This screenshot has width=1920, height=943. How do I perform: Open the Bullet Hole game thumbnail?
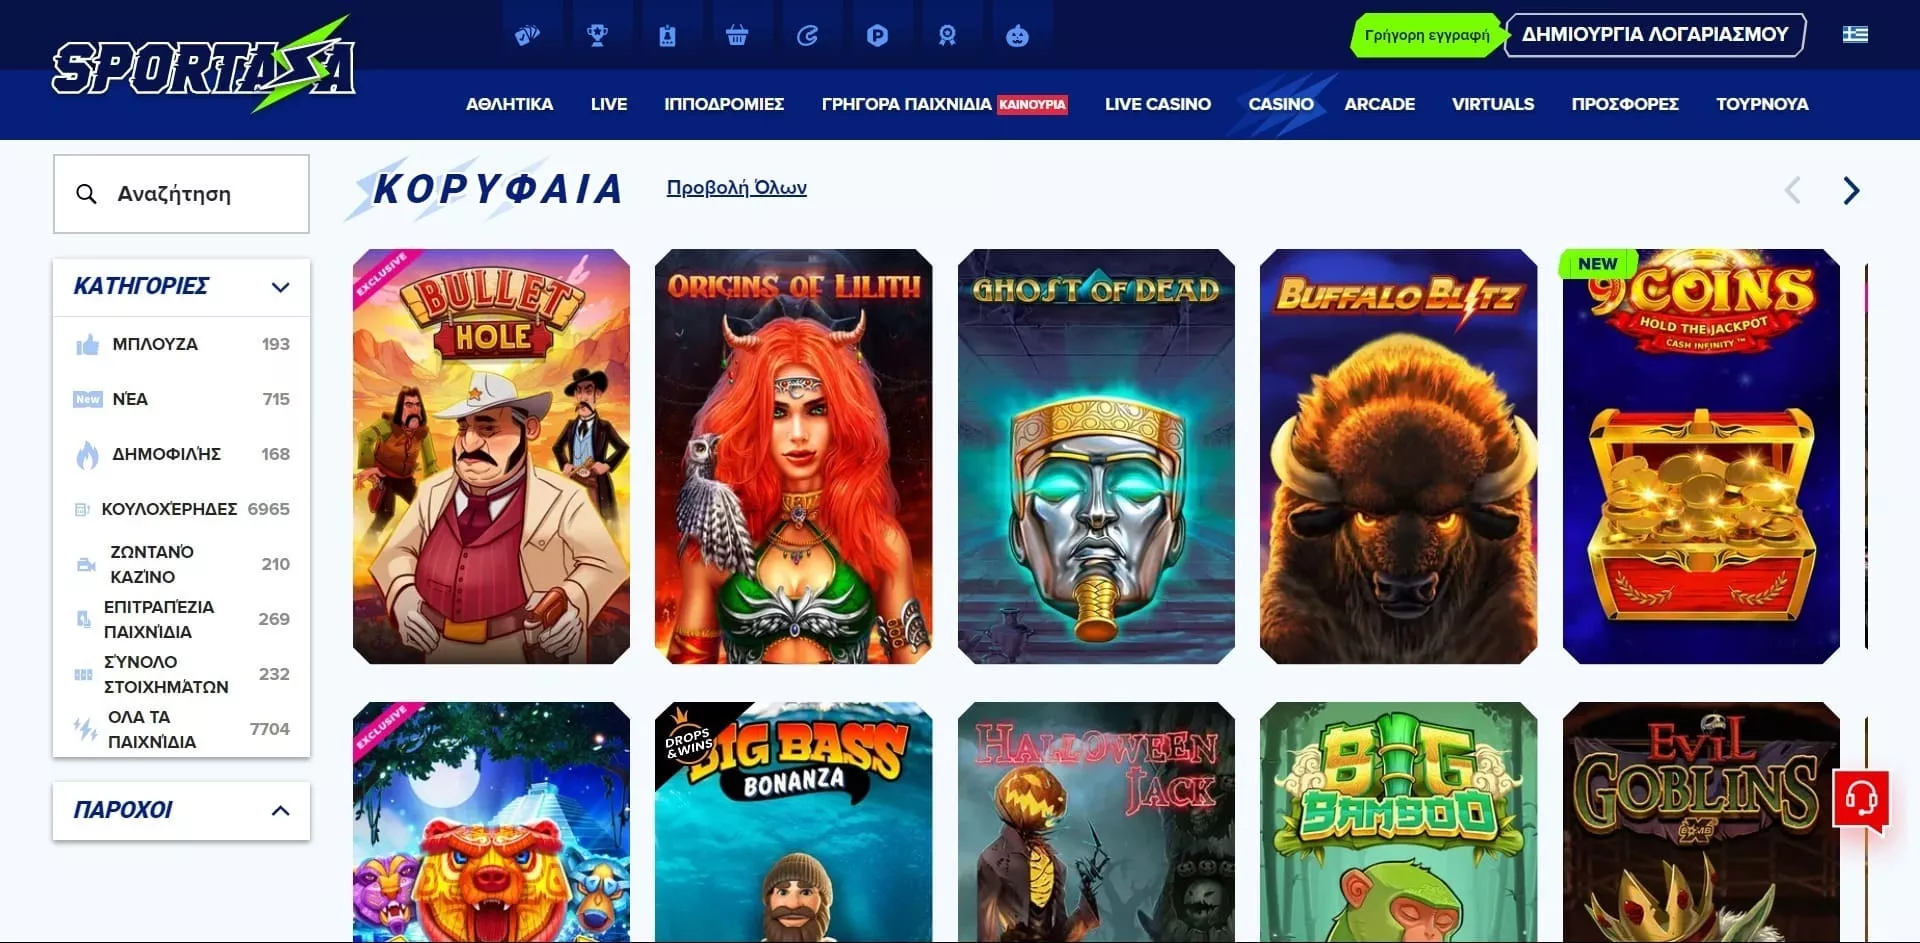click(491, 456)
